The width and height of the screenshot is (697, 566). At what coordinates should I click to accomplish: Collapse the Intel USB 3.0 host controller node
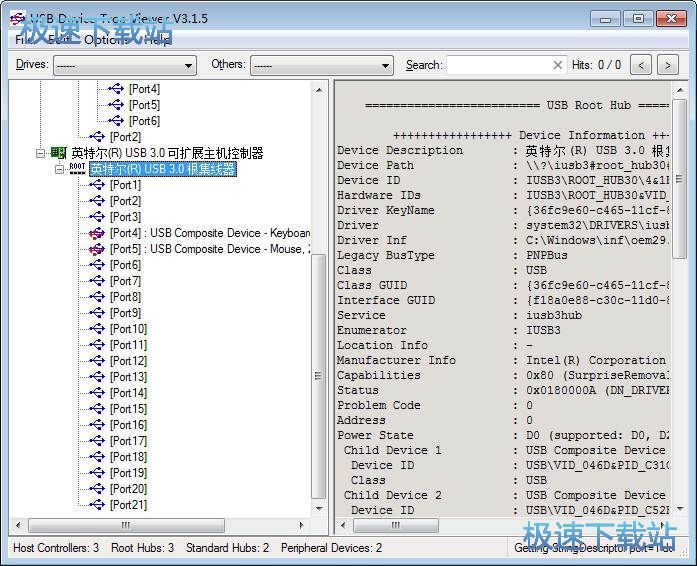(x=41, y=153)
